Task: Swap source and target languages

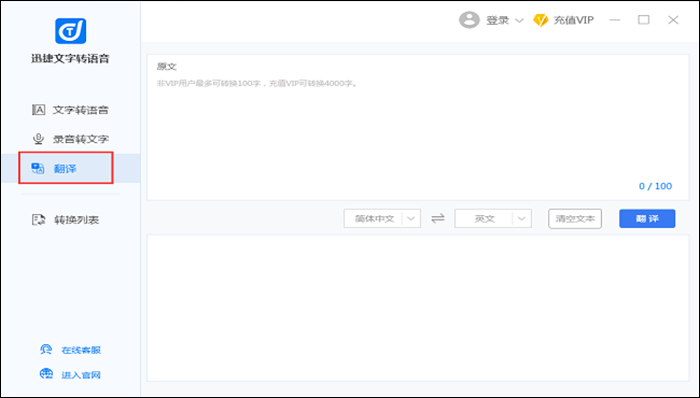Action: (438, 218)
